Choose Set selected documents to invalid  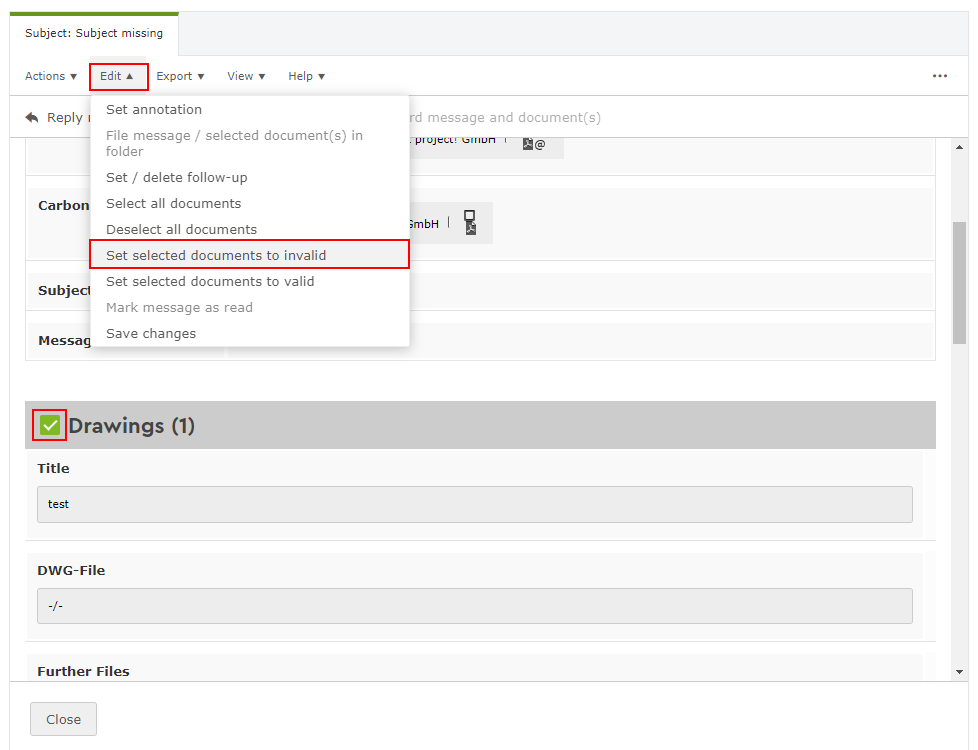click(x=216, y=255)
